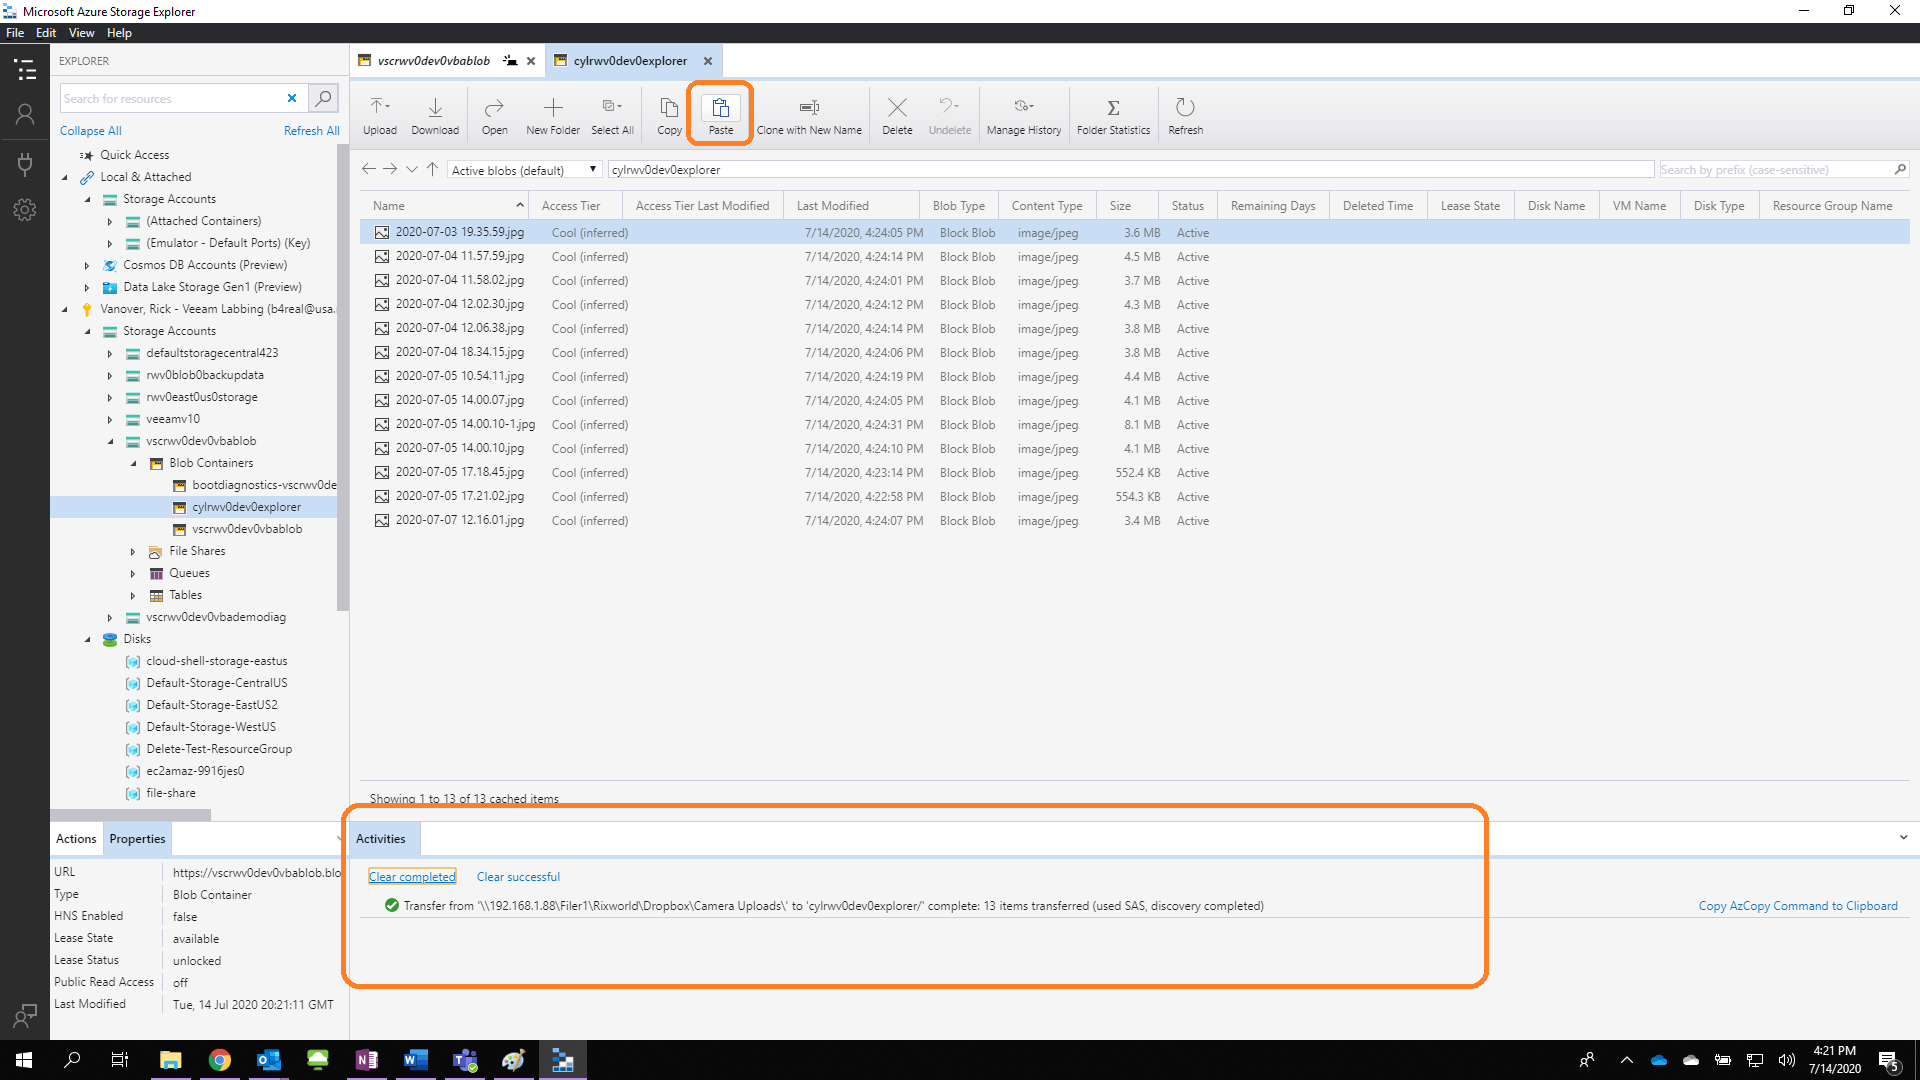Viewport: 1920px width, 1080px height.
Task: Open the Feedback sidebar icon
Action: tap(25, 1015)
